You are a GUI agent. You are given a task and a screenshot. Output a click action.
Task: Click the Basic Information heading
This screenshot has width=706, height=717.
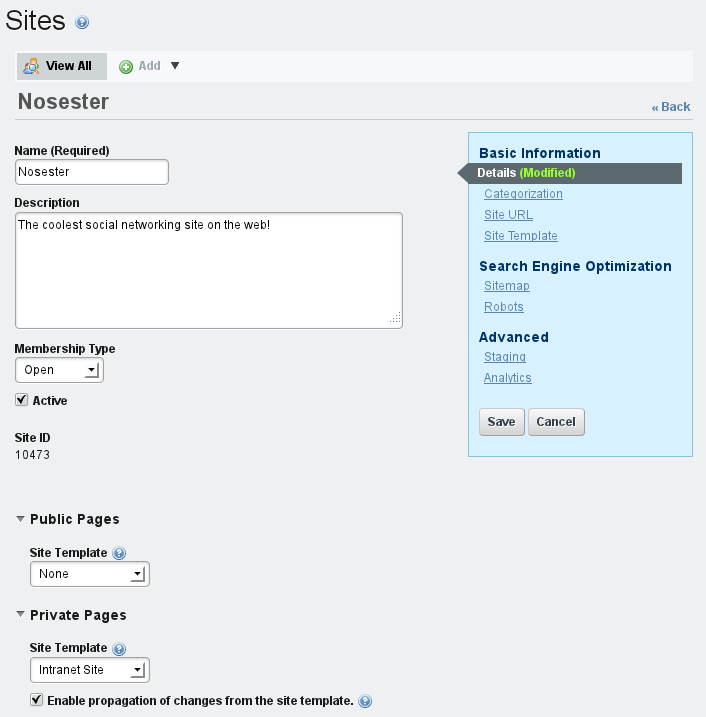click(x=540, y=153)
